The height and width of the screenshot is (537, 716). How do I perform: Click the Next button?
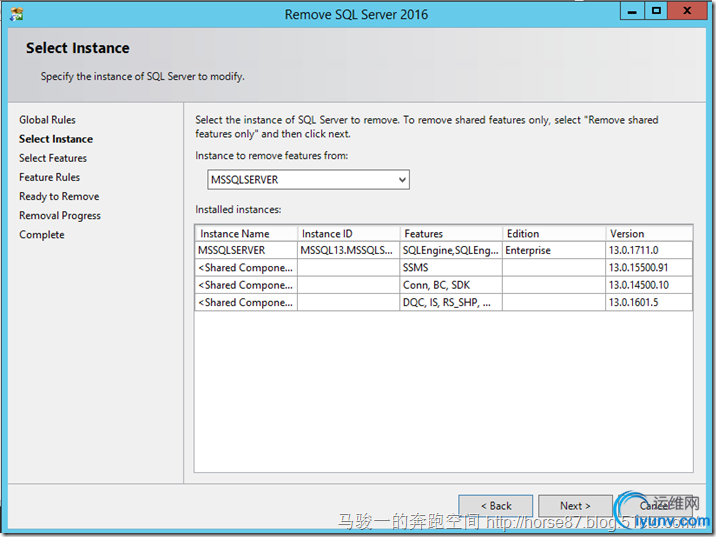(575, 506)
